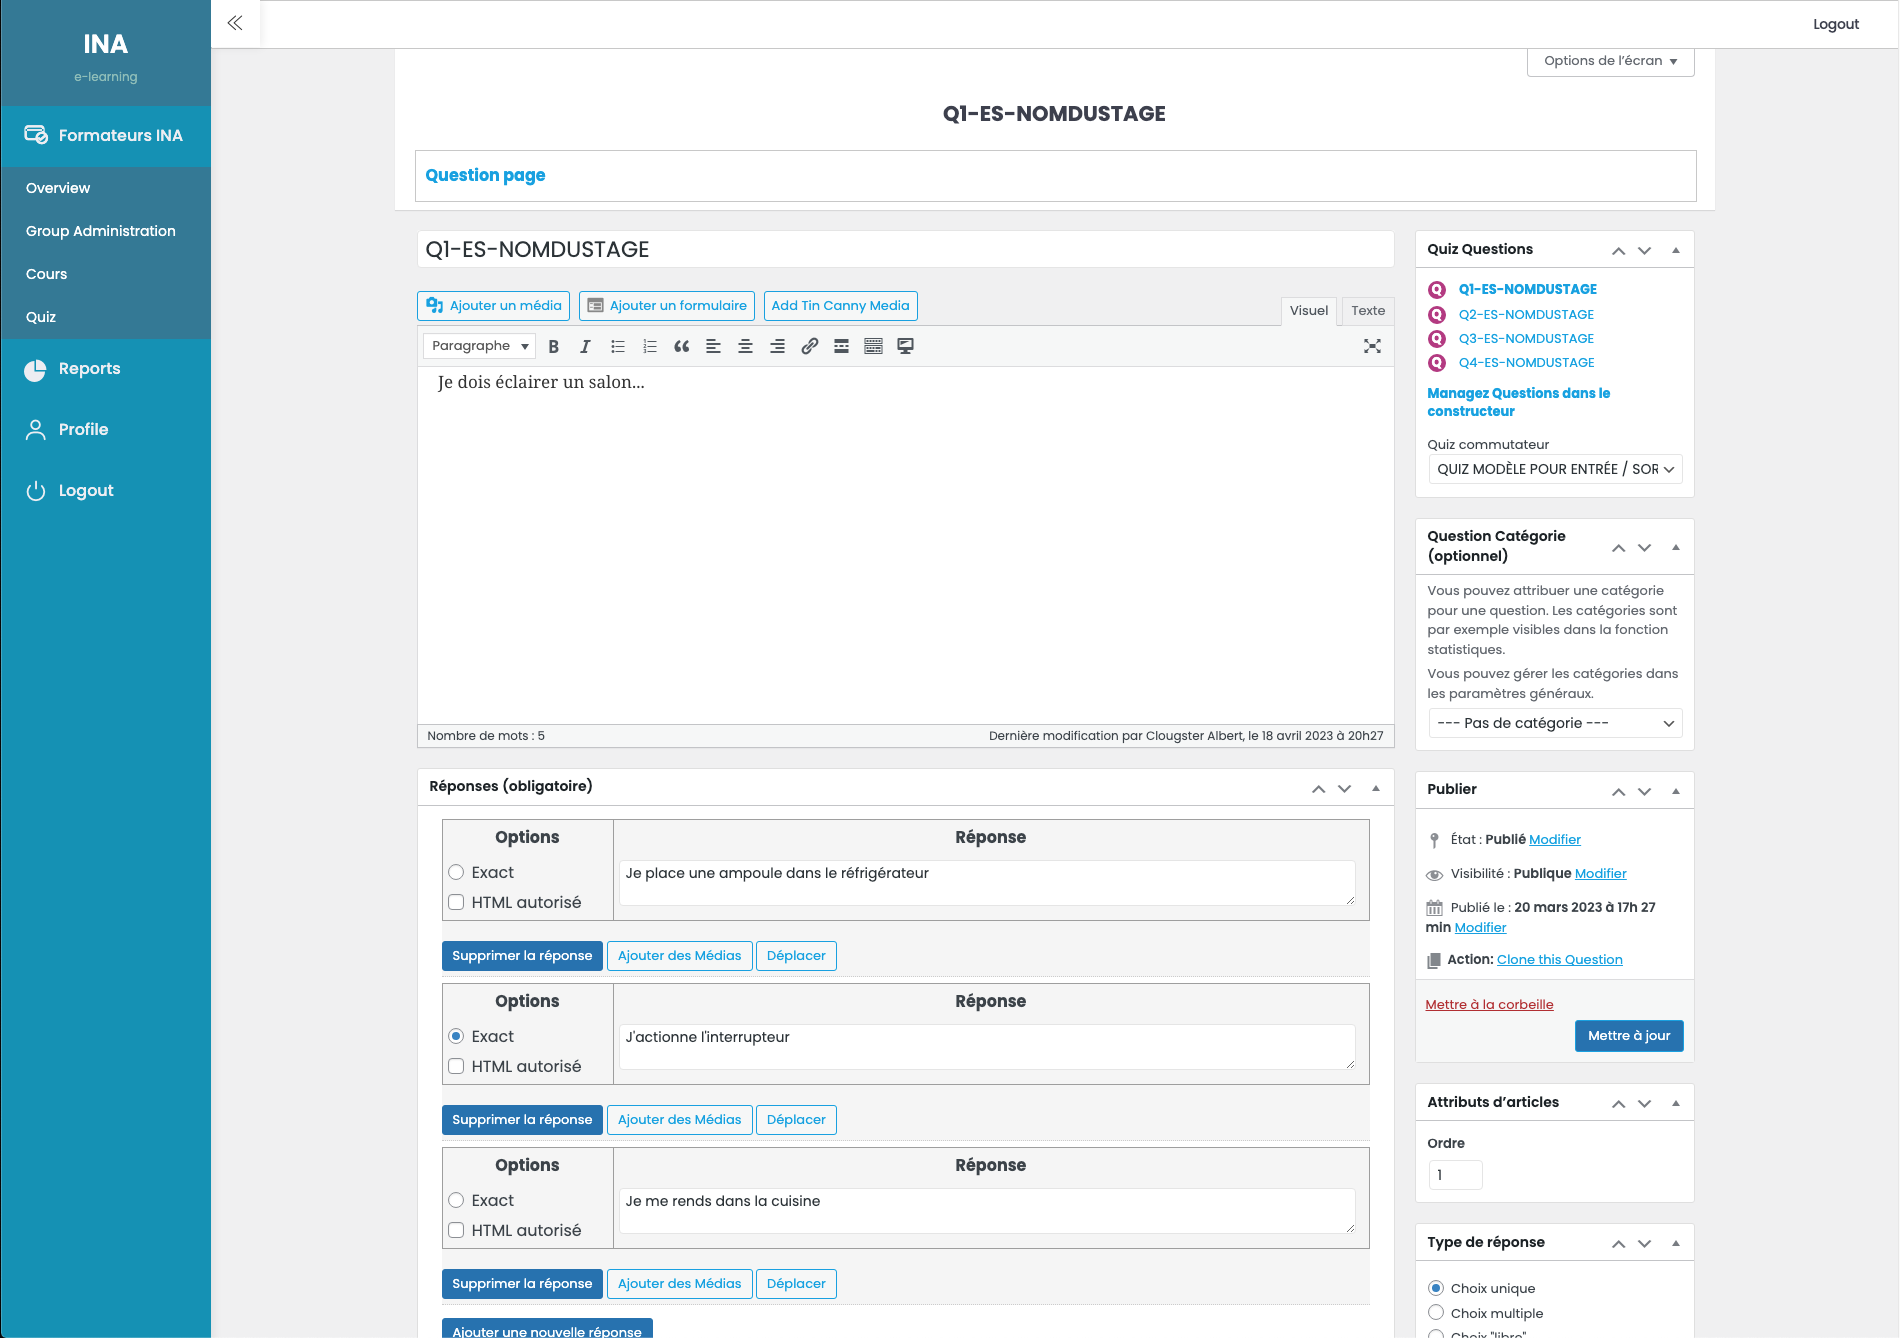This screenshot has width=1900, height=1338.
Task: Collapse the Publier panel with triangle toggle
Action: [x=1676, y=790]
